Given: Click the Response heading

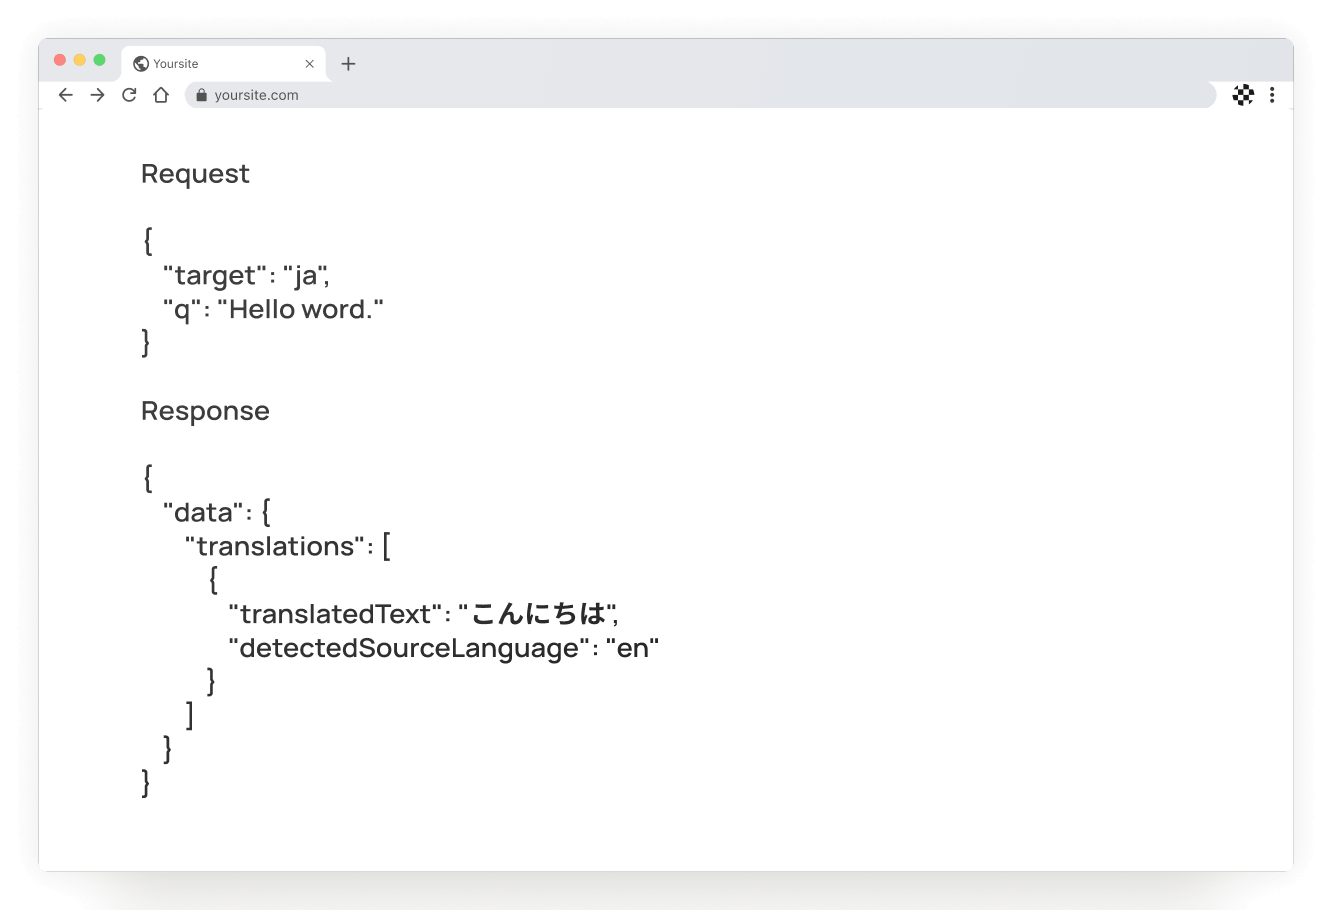Looking at the screenshot, I should point(205,410).
